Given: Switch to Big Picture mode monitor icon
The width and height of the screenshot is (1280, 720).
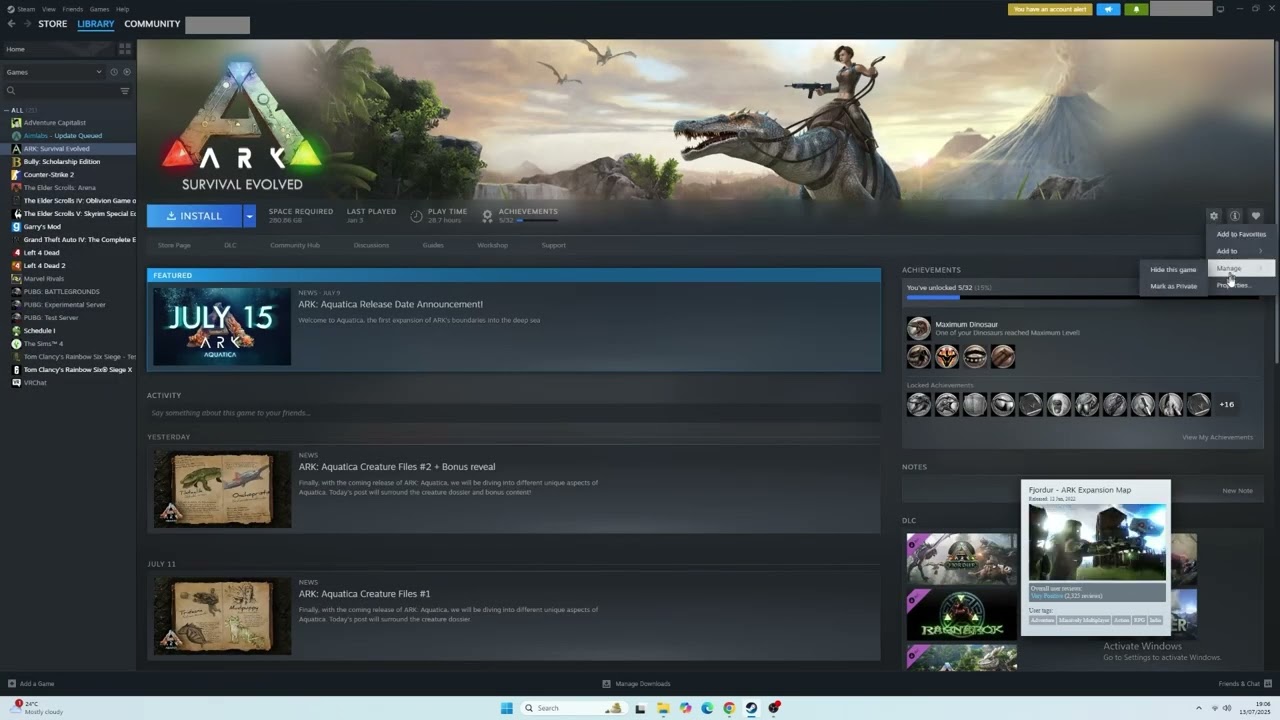Looking at the screenshot, I should (1220, 9).
